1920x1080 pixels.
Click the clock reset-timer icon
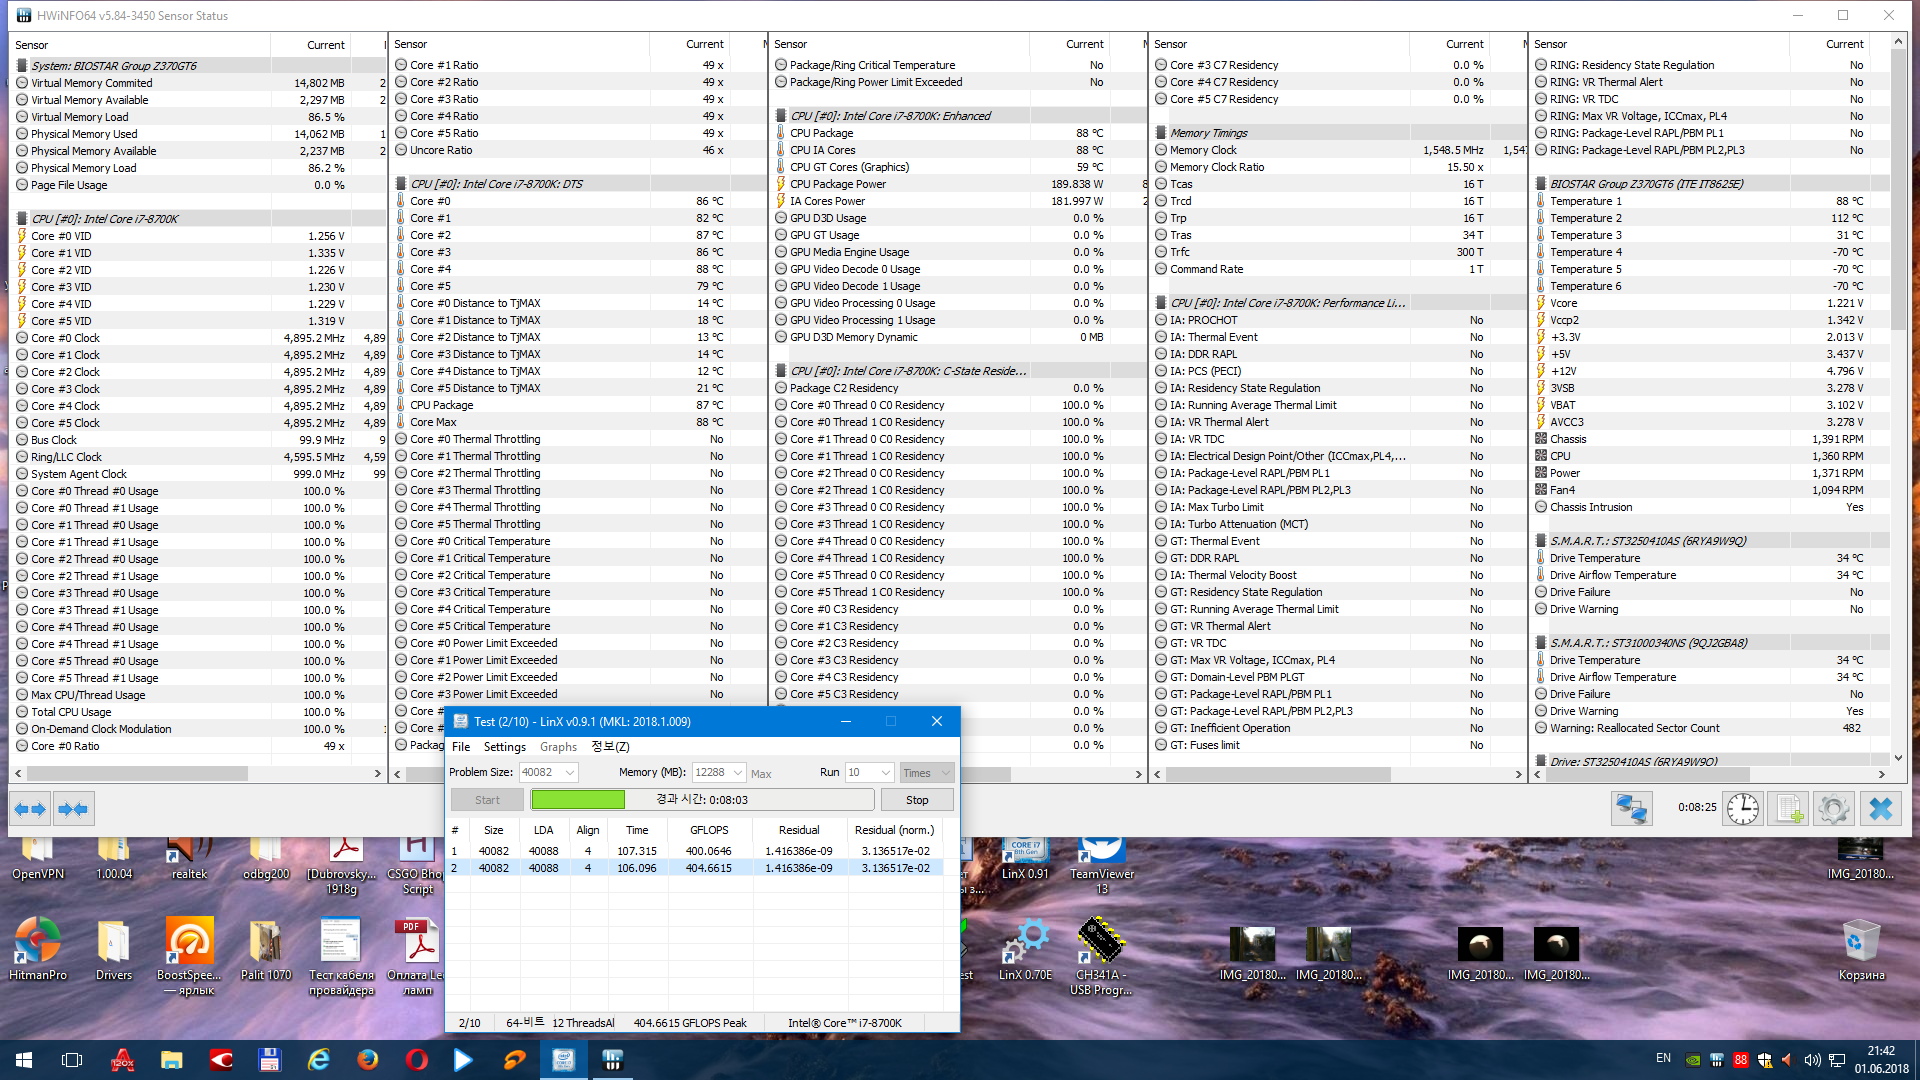click(1742, 809)
